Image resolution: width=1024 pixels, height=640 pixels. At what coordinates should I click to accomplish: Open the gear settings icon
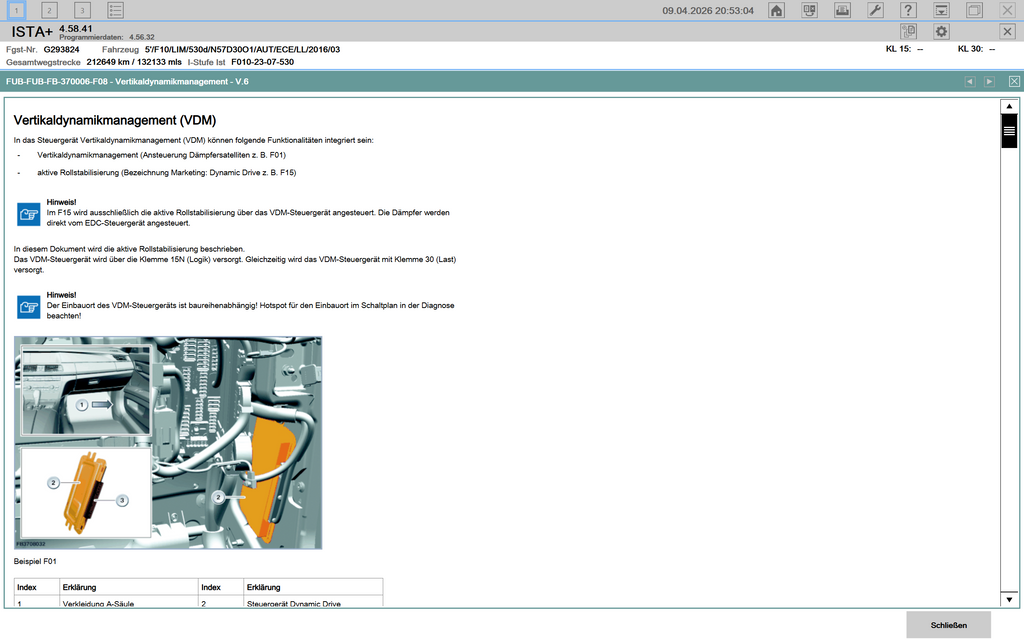[941, 32]
